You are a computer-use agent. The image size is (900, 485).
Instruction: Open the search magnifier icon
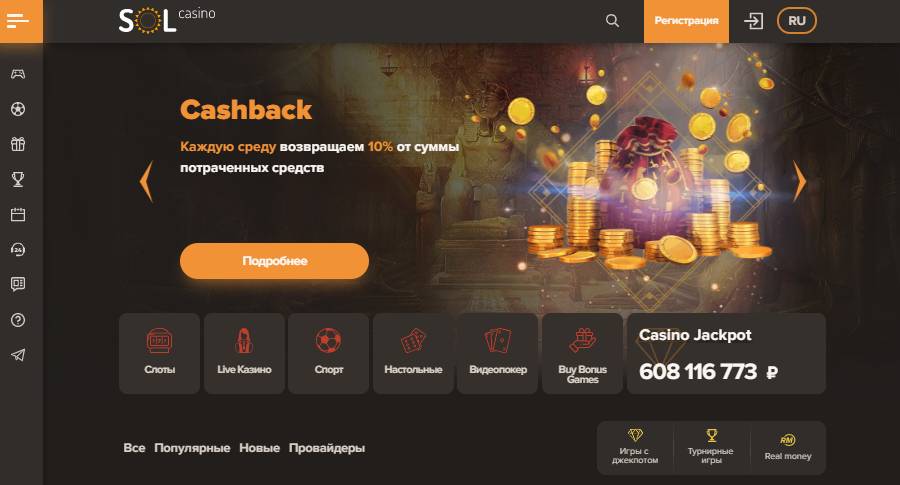pos(612,21)
